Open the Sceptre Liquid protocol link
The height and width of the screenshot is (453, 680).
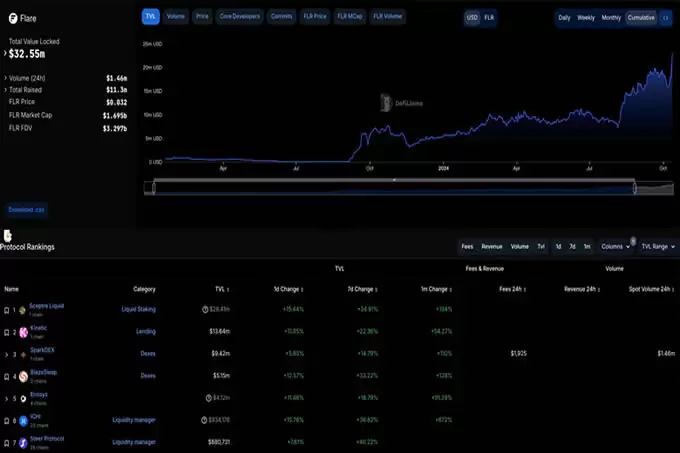click(46, 306)
